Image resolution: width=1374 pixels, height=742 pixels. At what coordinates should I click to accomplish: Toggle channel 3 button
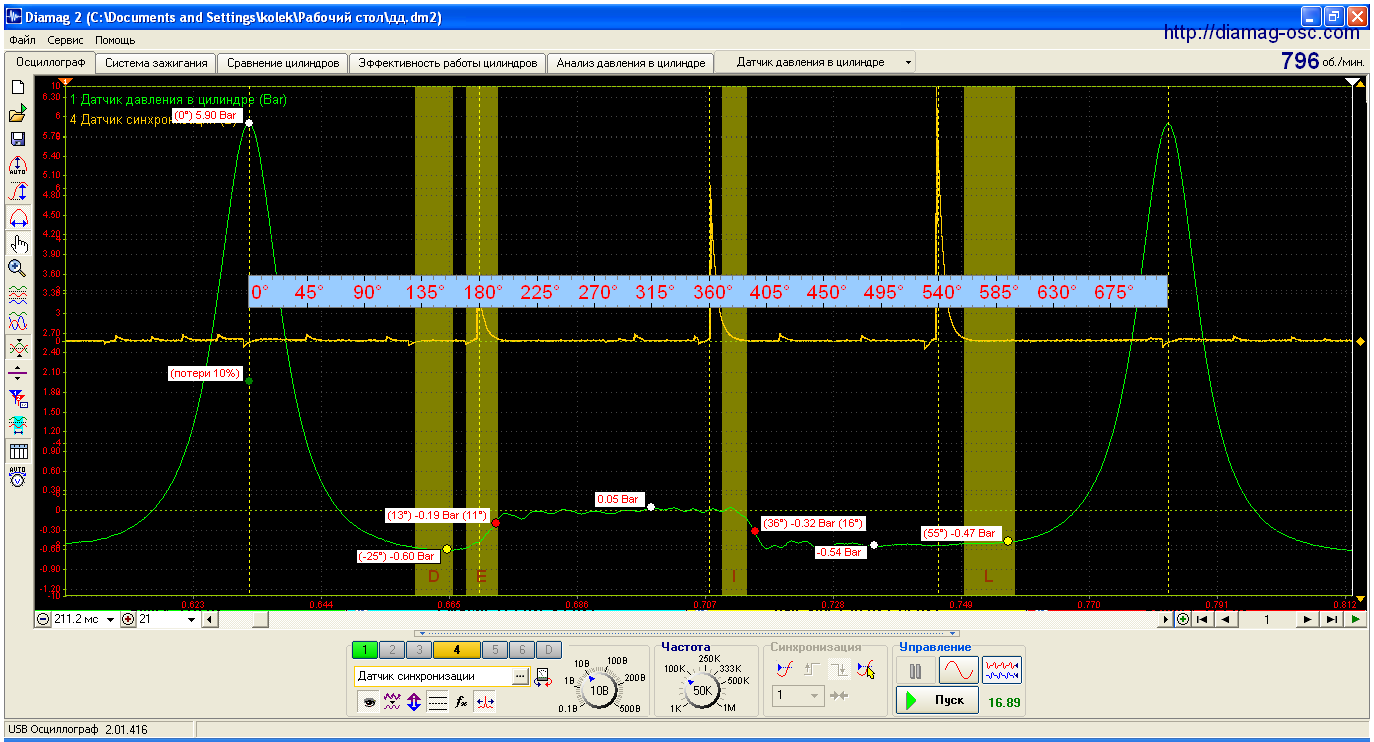point(418,650)
